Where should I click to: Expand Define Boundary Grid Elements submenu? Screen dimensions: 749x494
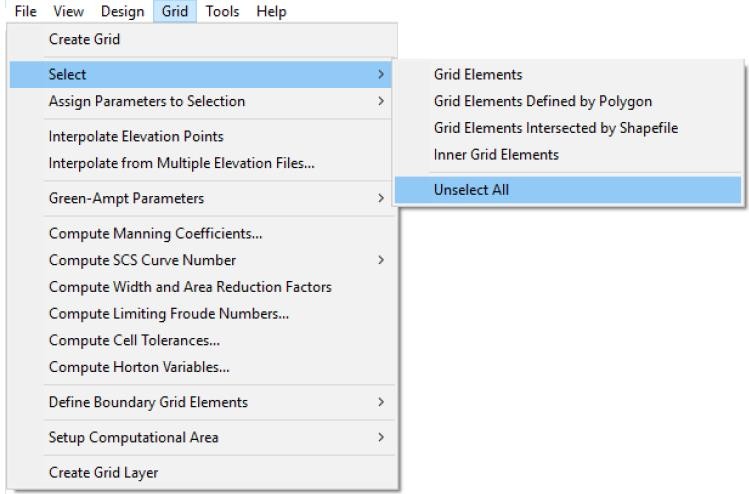tap(148, 402)
